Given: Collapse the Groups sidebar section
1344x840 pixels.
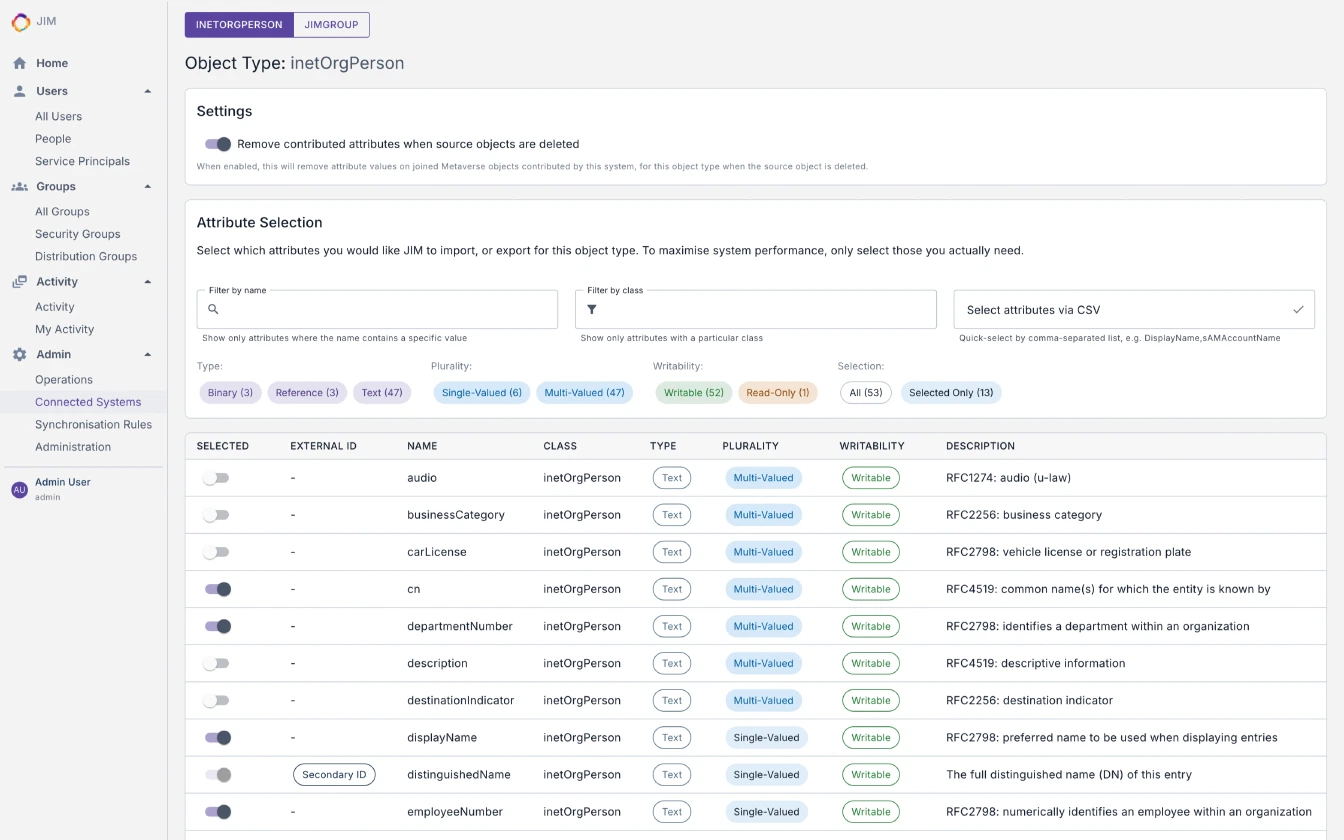Looking at the screenshot, I should click(148, 186).
